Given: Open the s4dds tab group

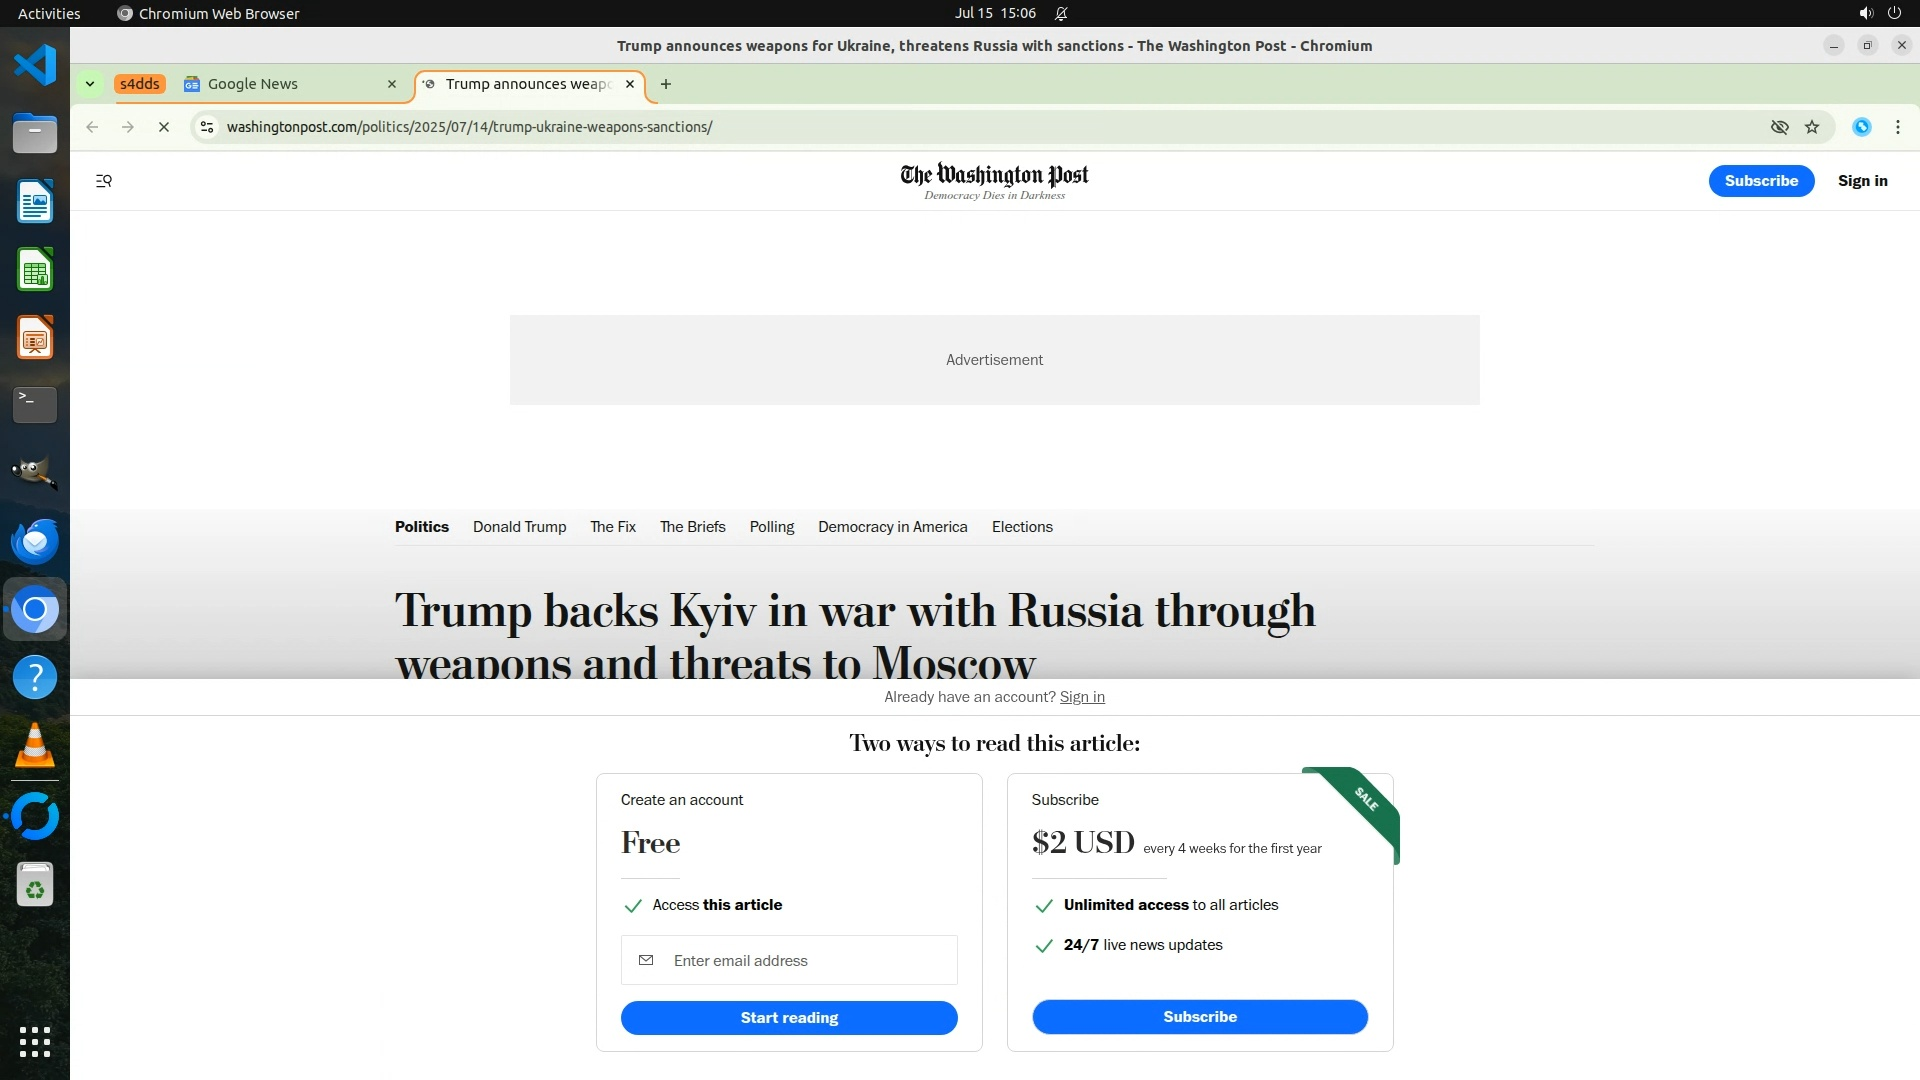Looking at the screenshot, I should point(139,84).
